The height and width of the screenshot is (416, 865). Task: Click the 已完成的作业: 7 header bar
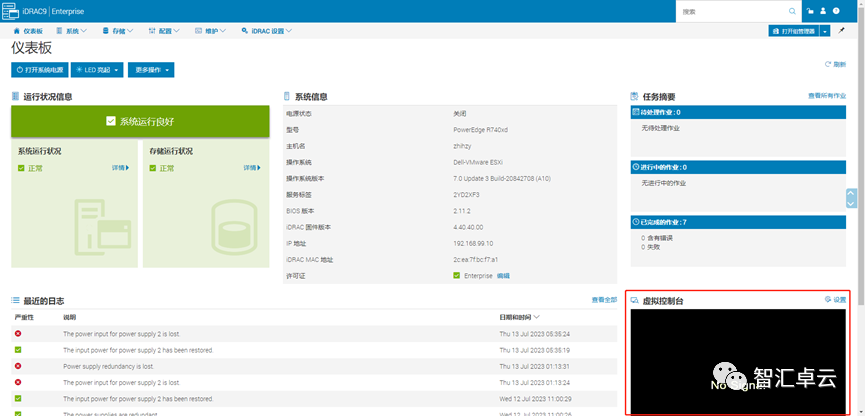click(738, 222)
